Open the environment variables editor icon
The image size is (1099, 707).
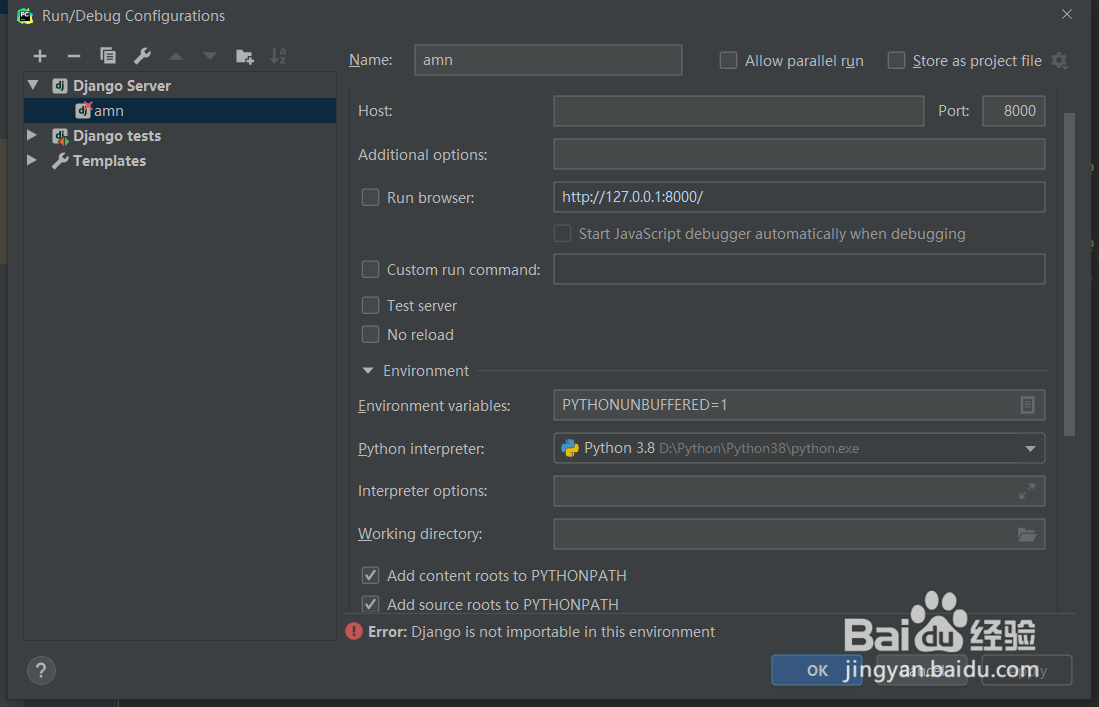pyautogui.click(x=1027, y=405)
